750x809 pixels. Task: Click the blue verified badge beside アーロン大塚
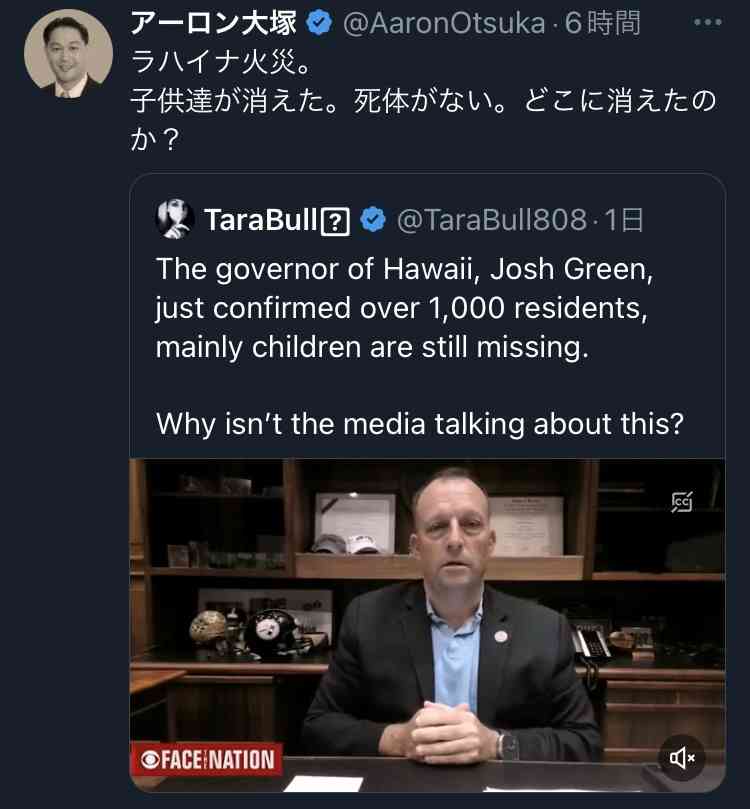pyautogui.click(x=319, y=23)
